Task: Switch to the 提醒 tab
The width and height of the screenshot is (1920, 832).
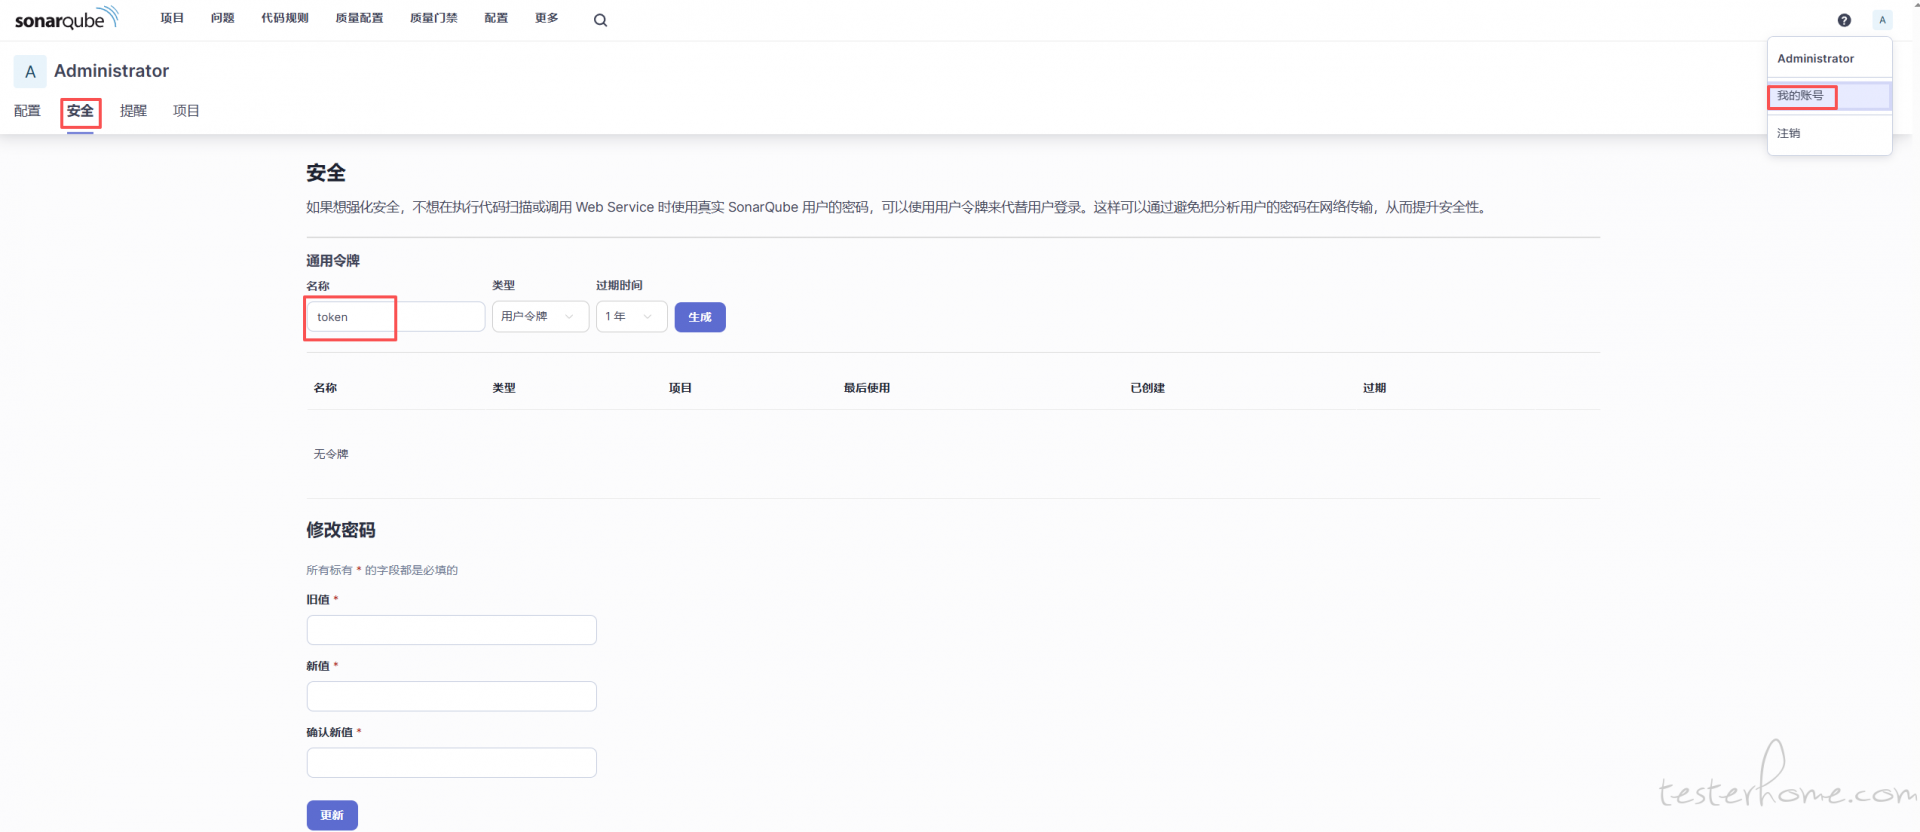Action: (x=133, y=111)
